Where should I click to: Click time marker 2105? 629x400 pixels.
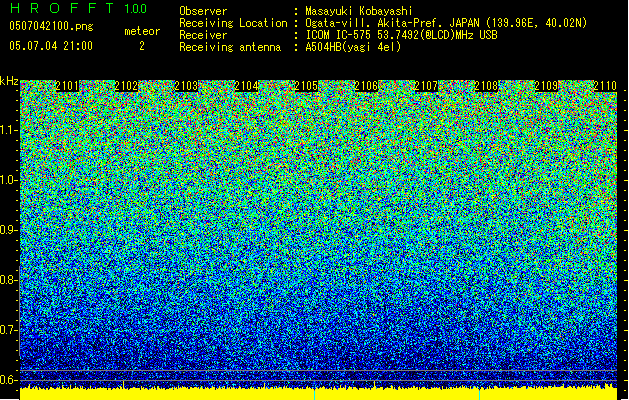tap(306, 86)
